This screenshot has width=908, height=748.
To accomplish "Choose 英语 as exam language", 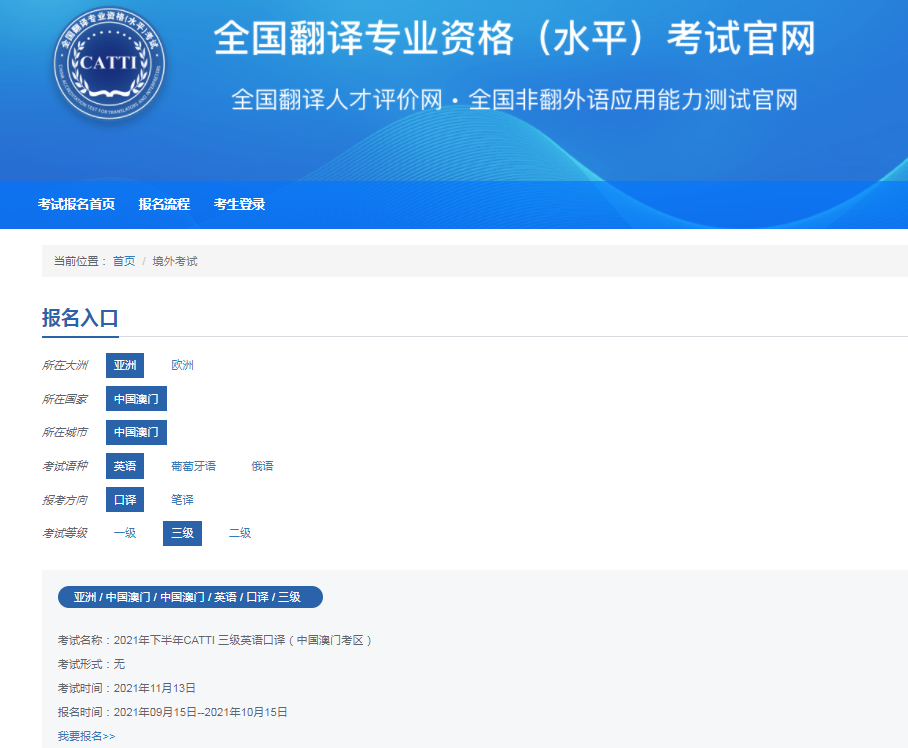I will (125, 466).
